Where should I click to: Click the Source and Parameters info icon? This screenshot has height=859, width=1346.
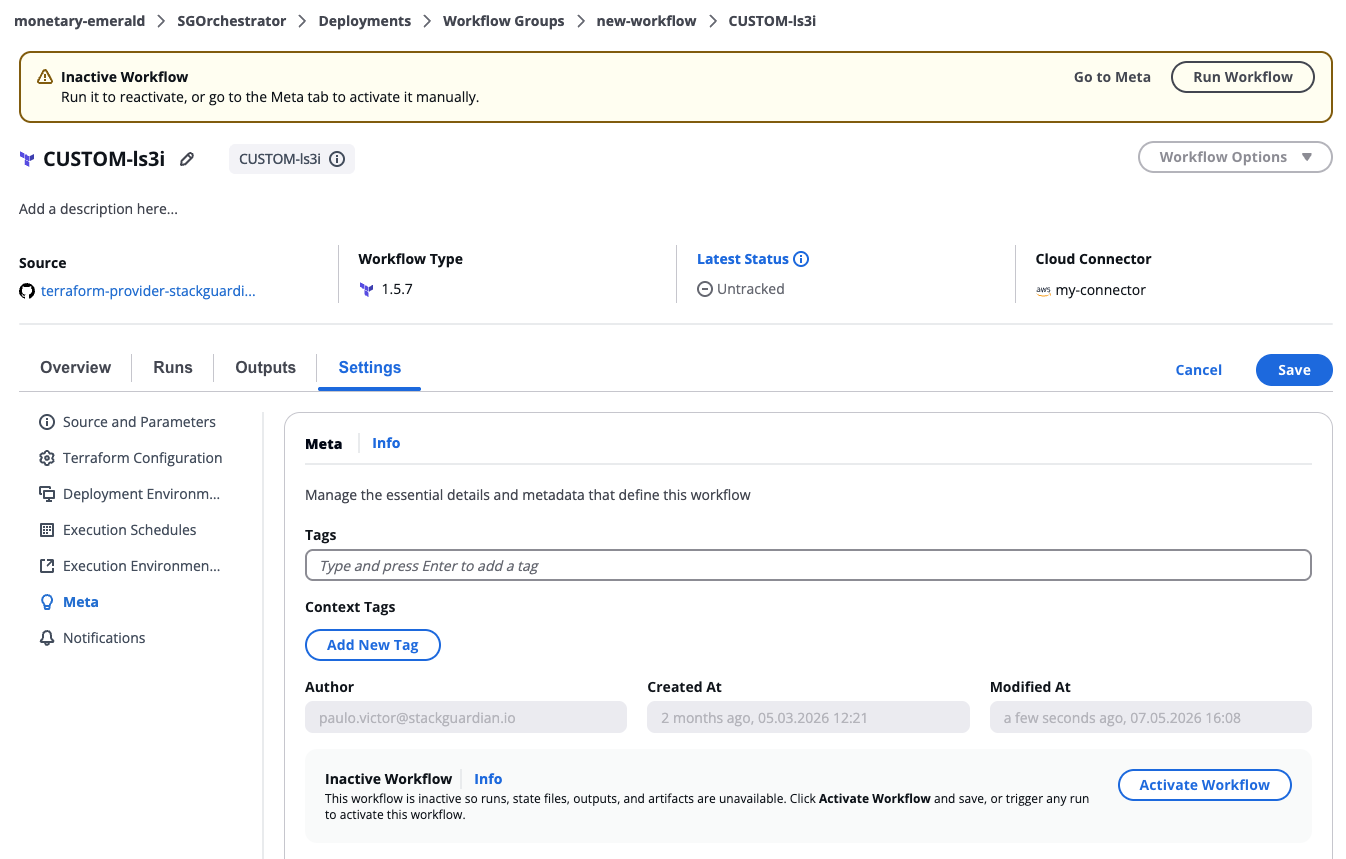click(47, 422)
